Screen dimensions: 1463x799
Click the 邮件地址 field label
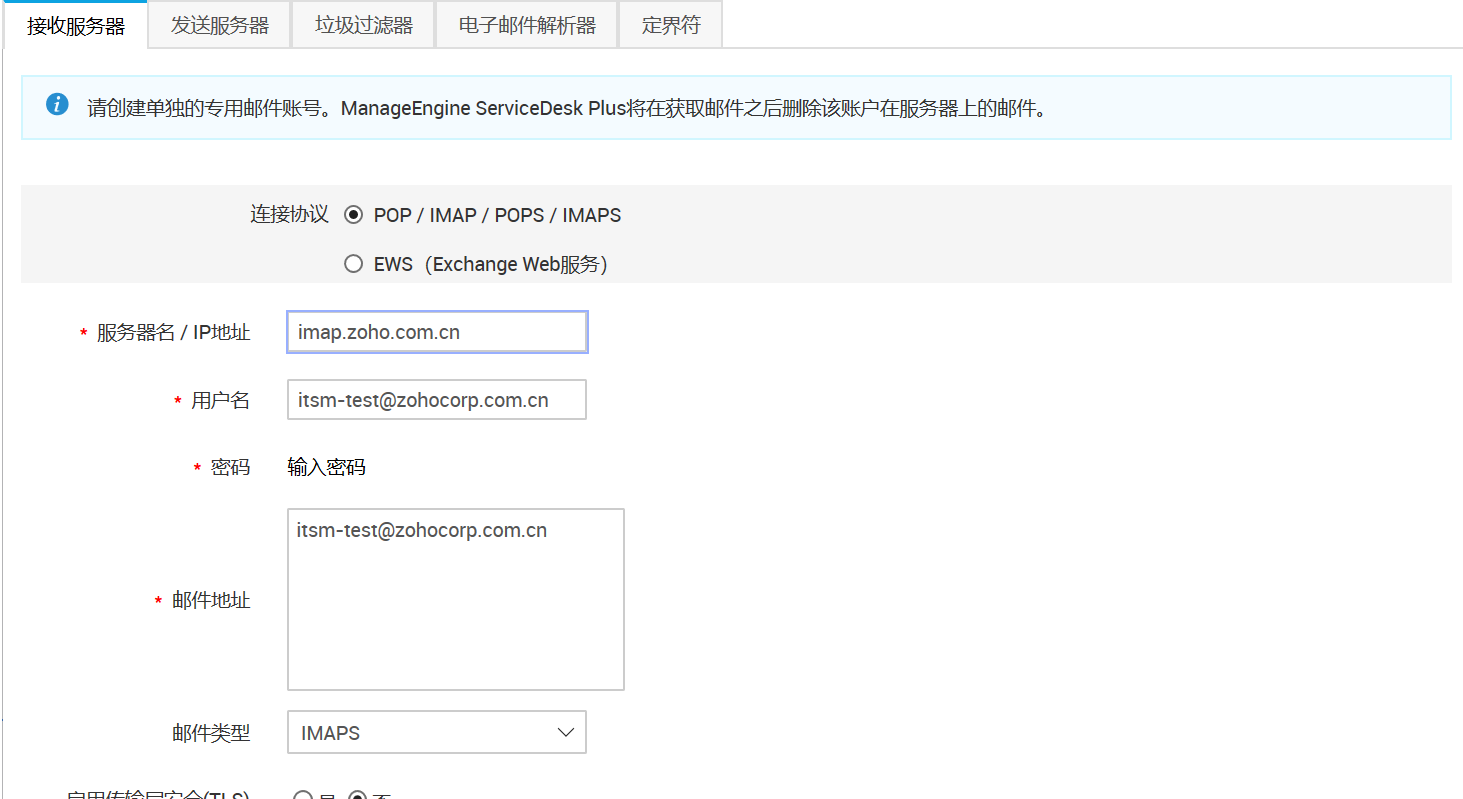[x=211, y=601]
